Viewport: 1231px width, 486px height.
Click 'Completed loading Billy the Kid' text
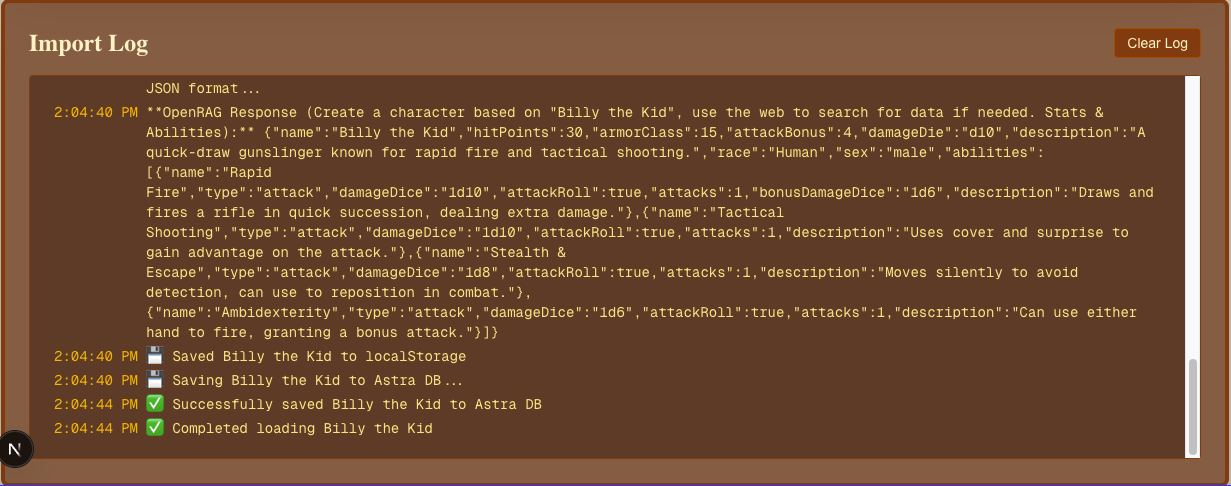(x=302, y=428)
